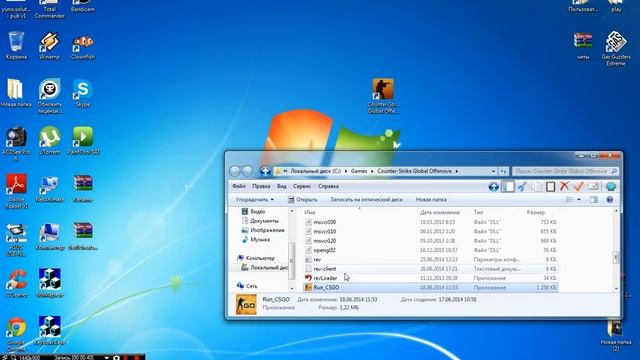Viewport: 640px width, 360px height.
Task: Open the Справка menu
Action: pyautogui.click(x=328, y=186)
